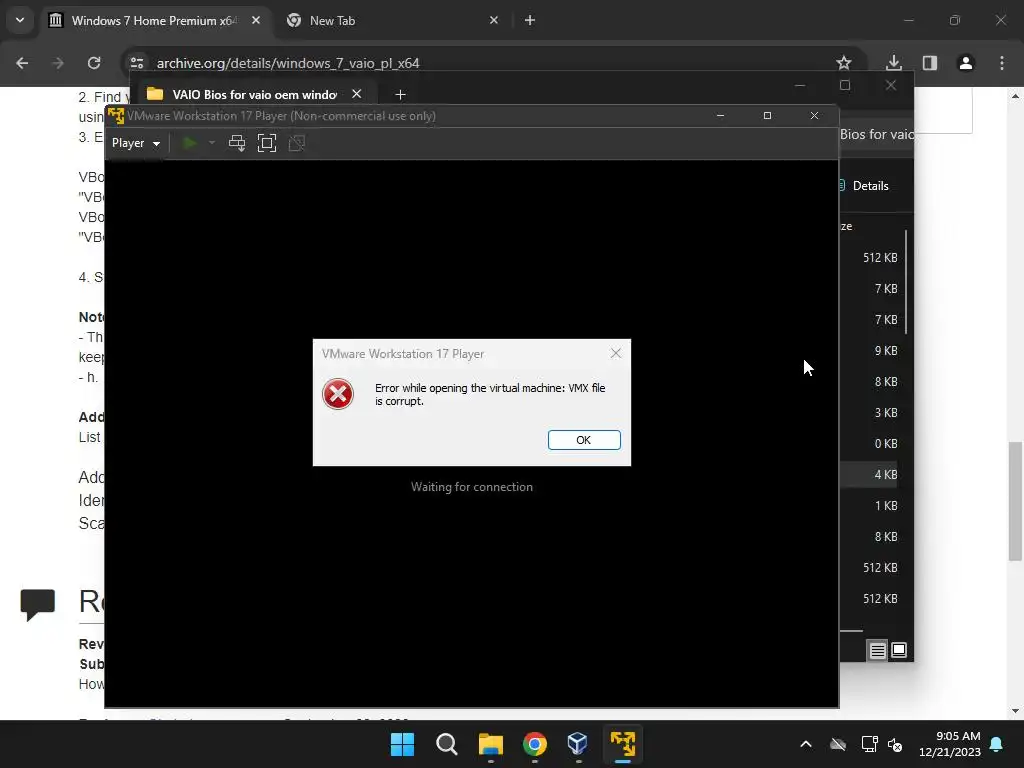Click the File Explorer vertical scrollbar
The width and height of the screenshot is (1024, 768).
(906, 282)
